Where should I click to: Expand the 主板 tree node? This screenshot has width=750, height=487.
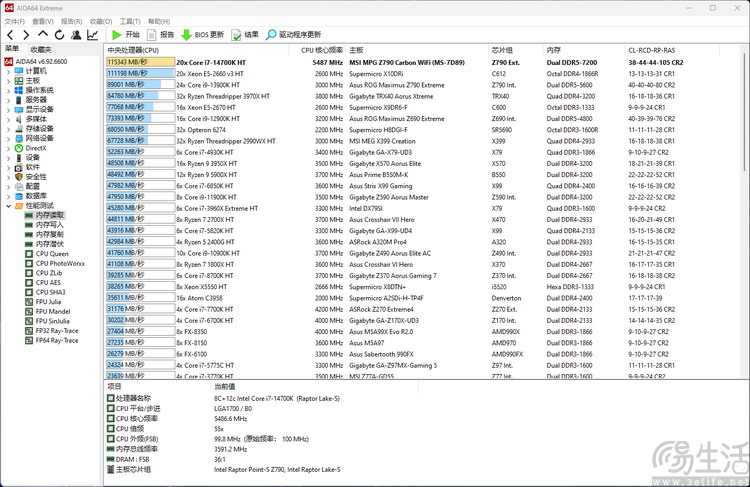click(8, 80)
